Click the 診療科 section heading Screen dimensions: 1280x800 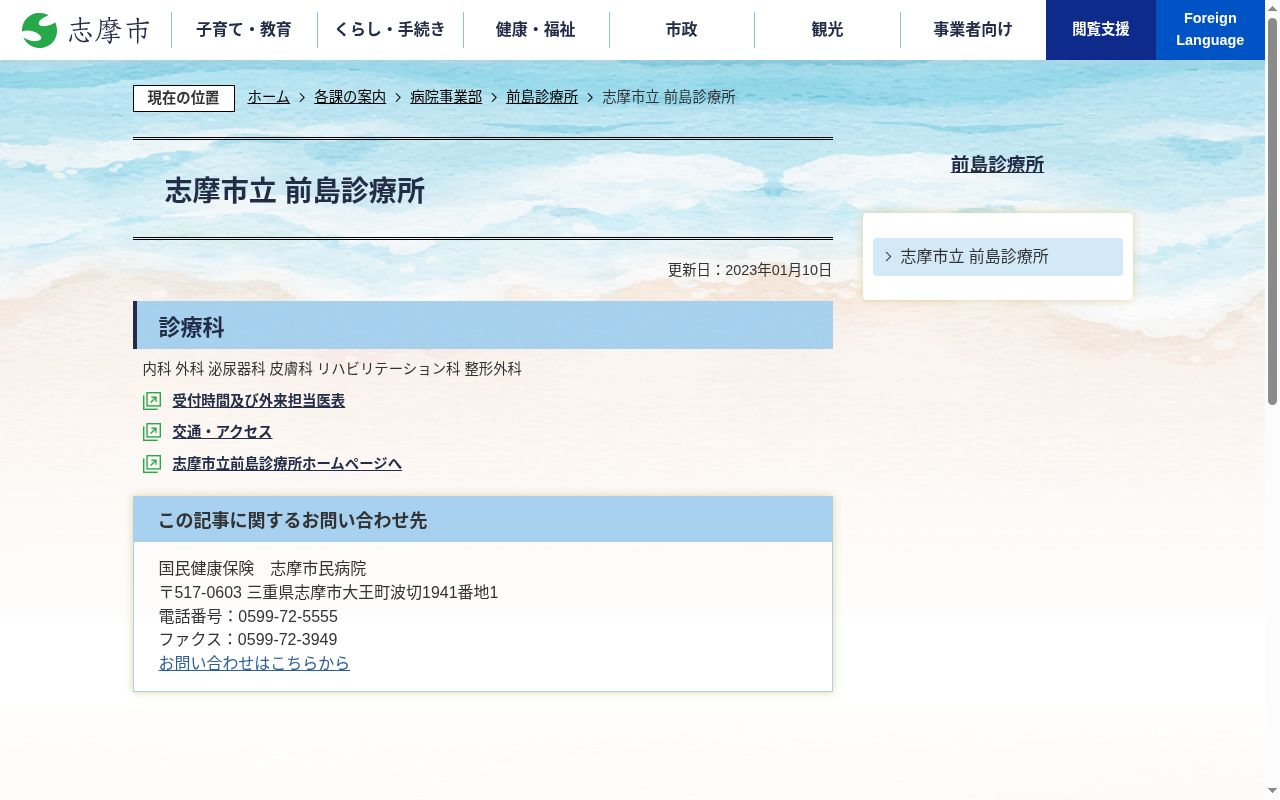[483, 325]
